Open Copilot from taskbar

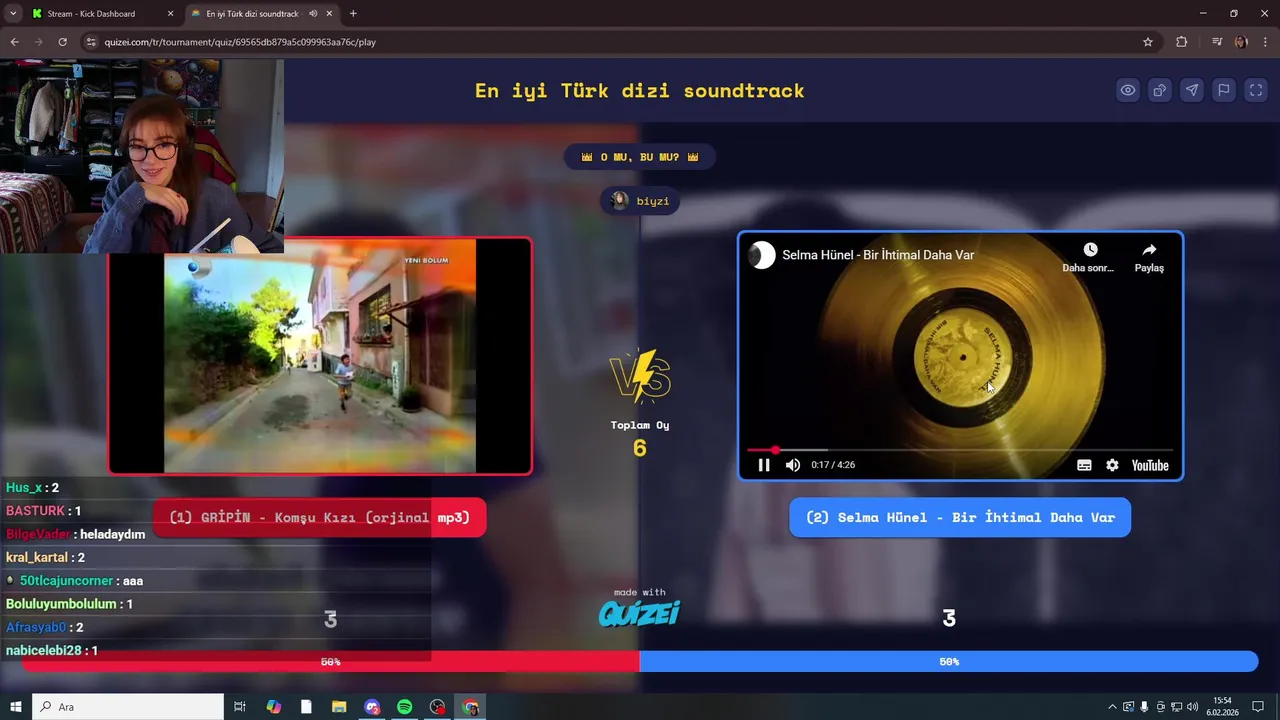(274, 707)
